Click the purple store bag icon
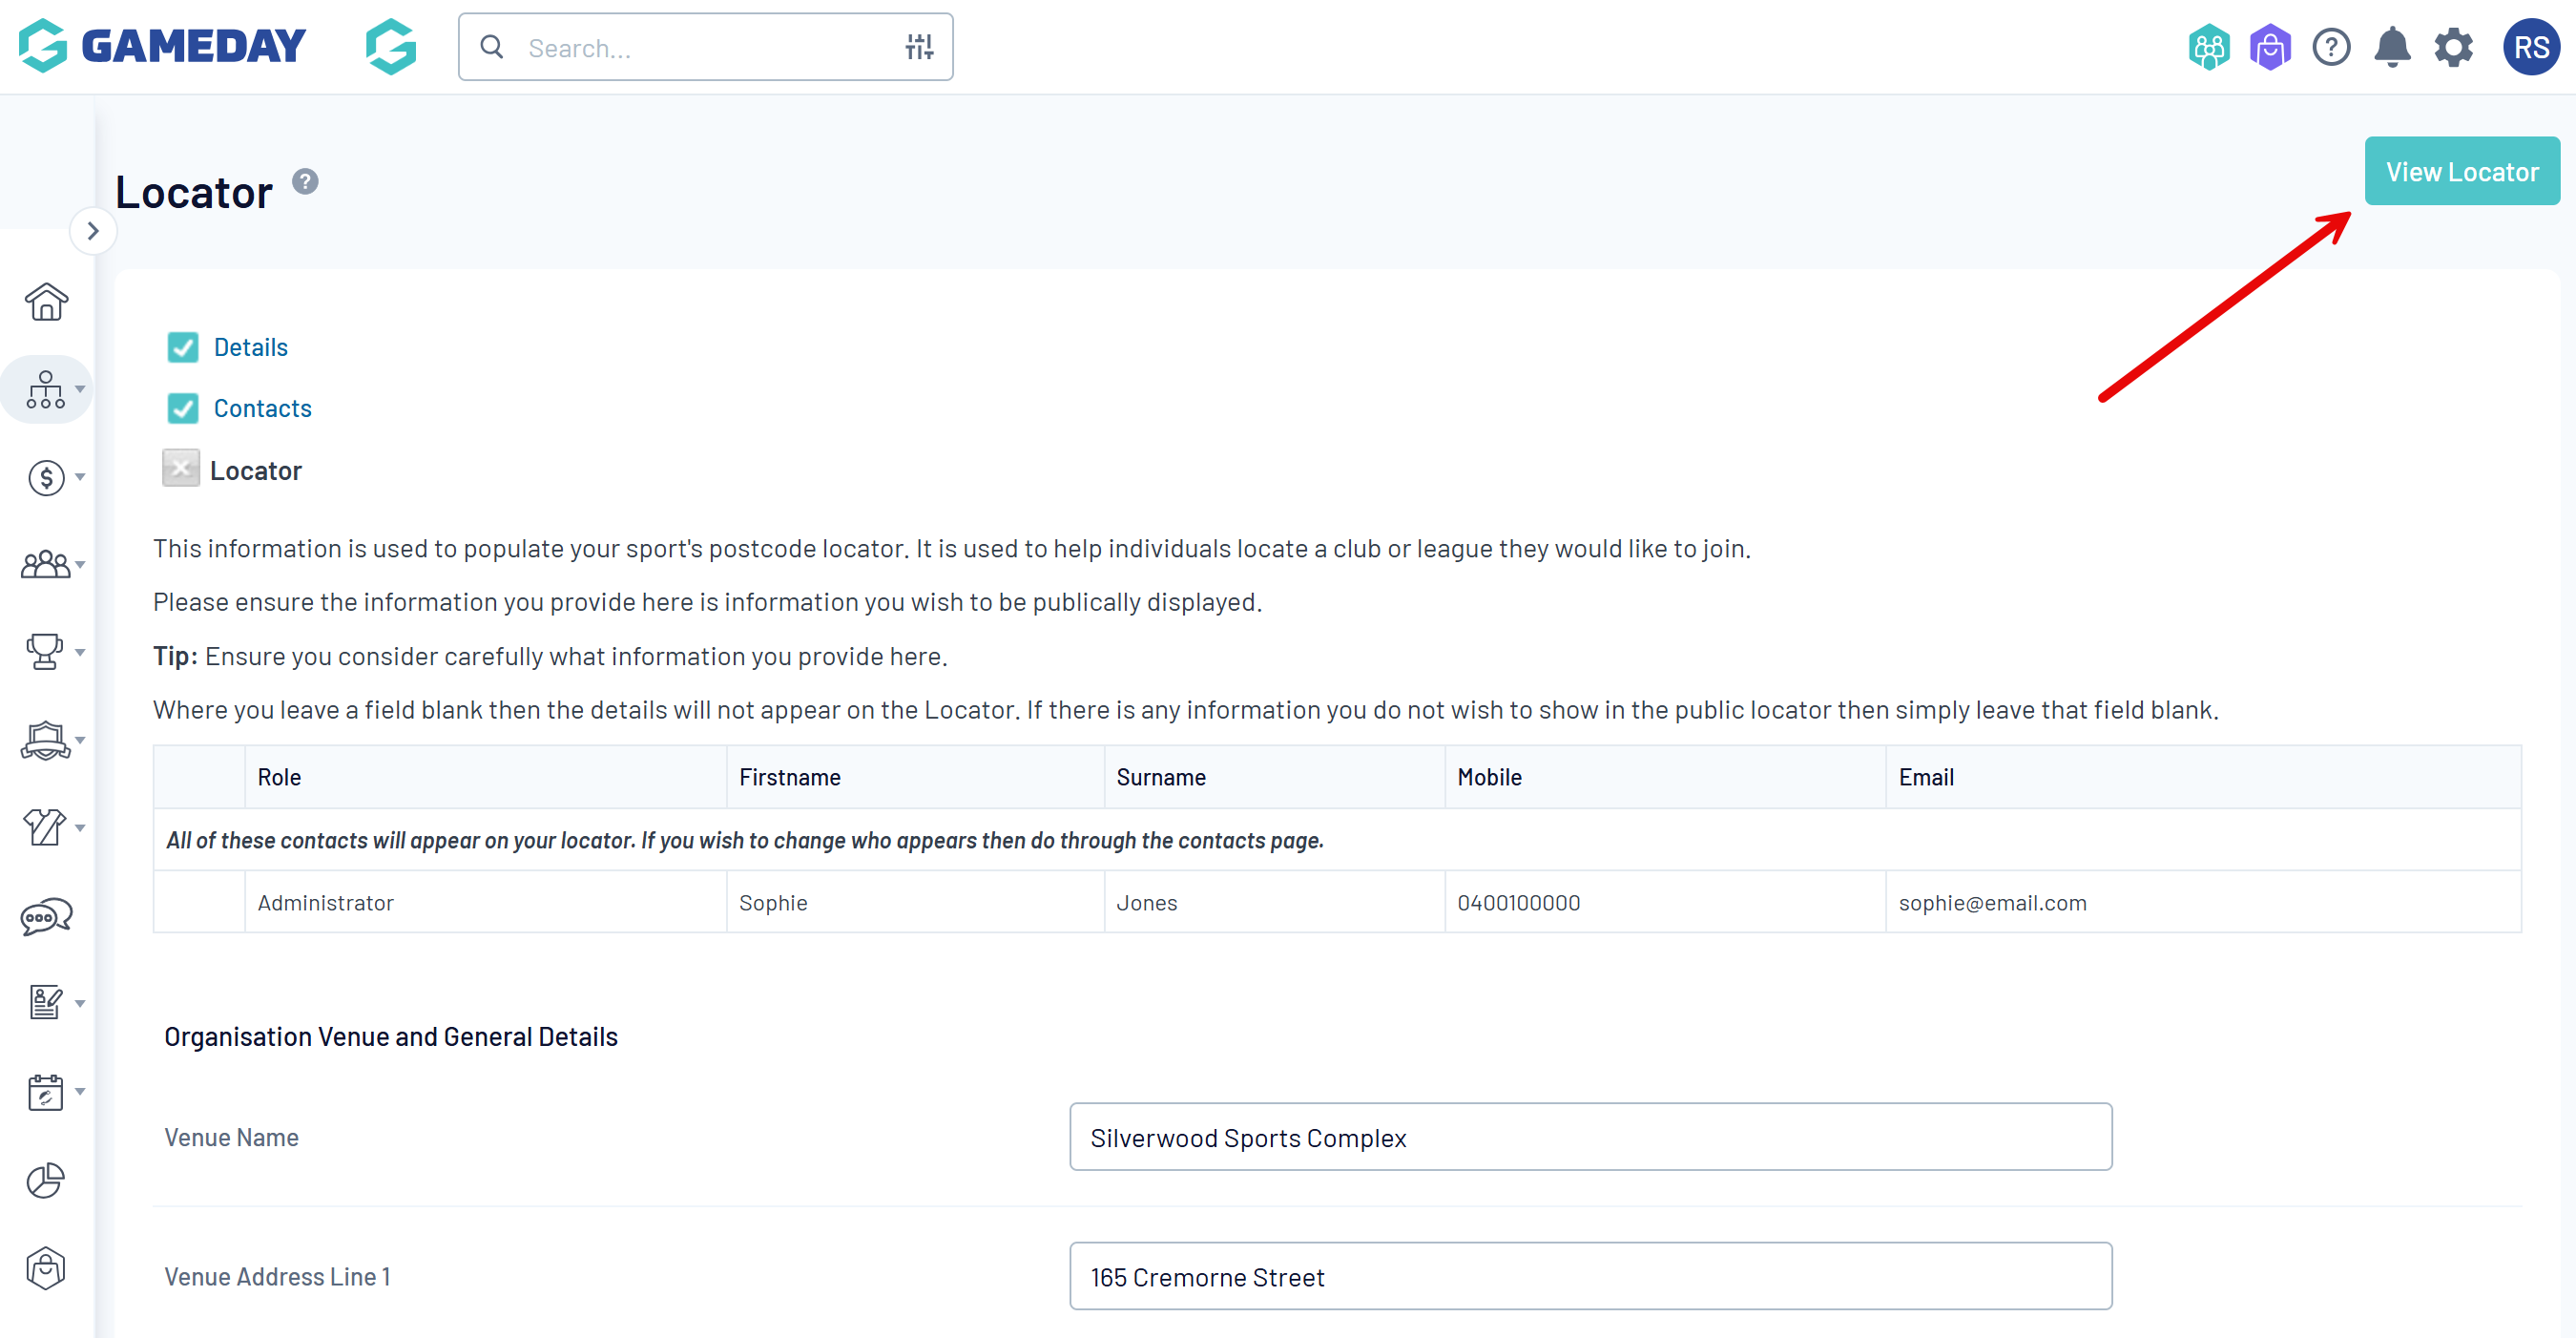2576x1338 pixels. pos(2270,47)
